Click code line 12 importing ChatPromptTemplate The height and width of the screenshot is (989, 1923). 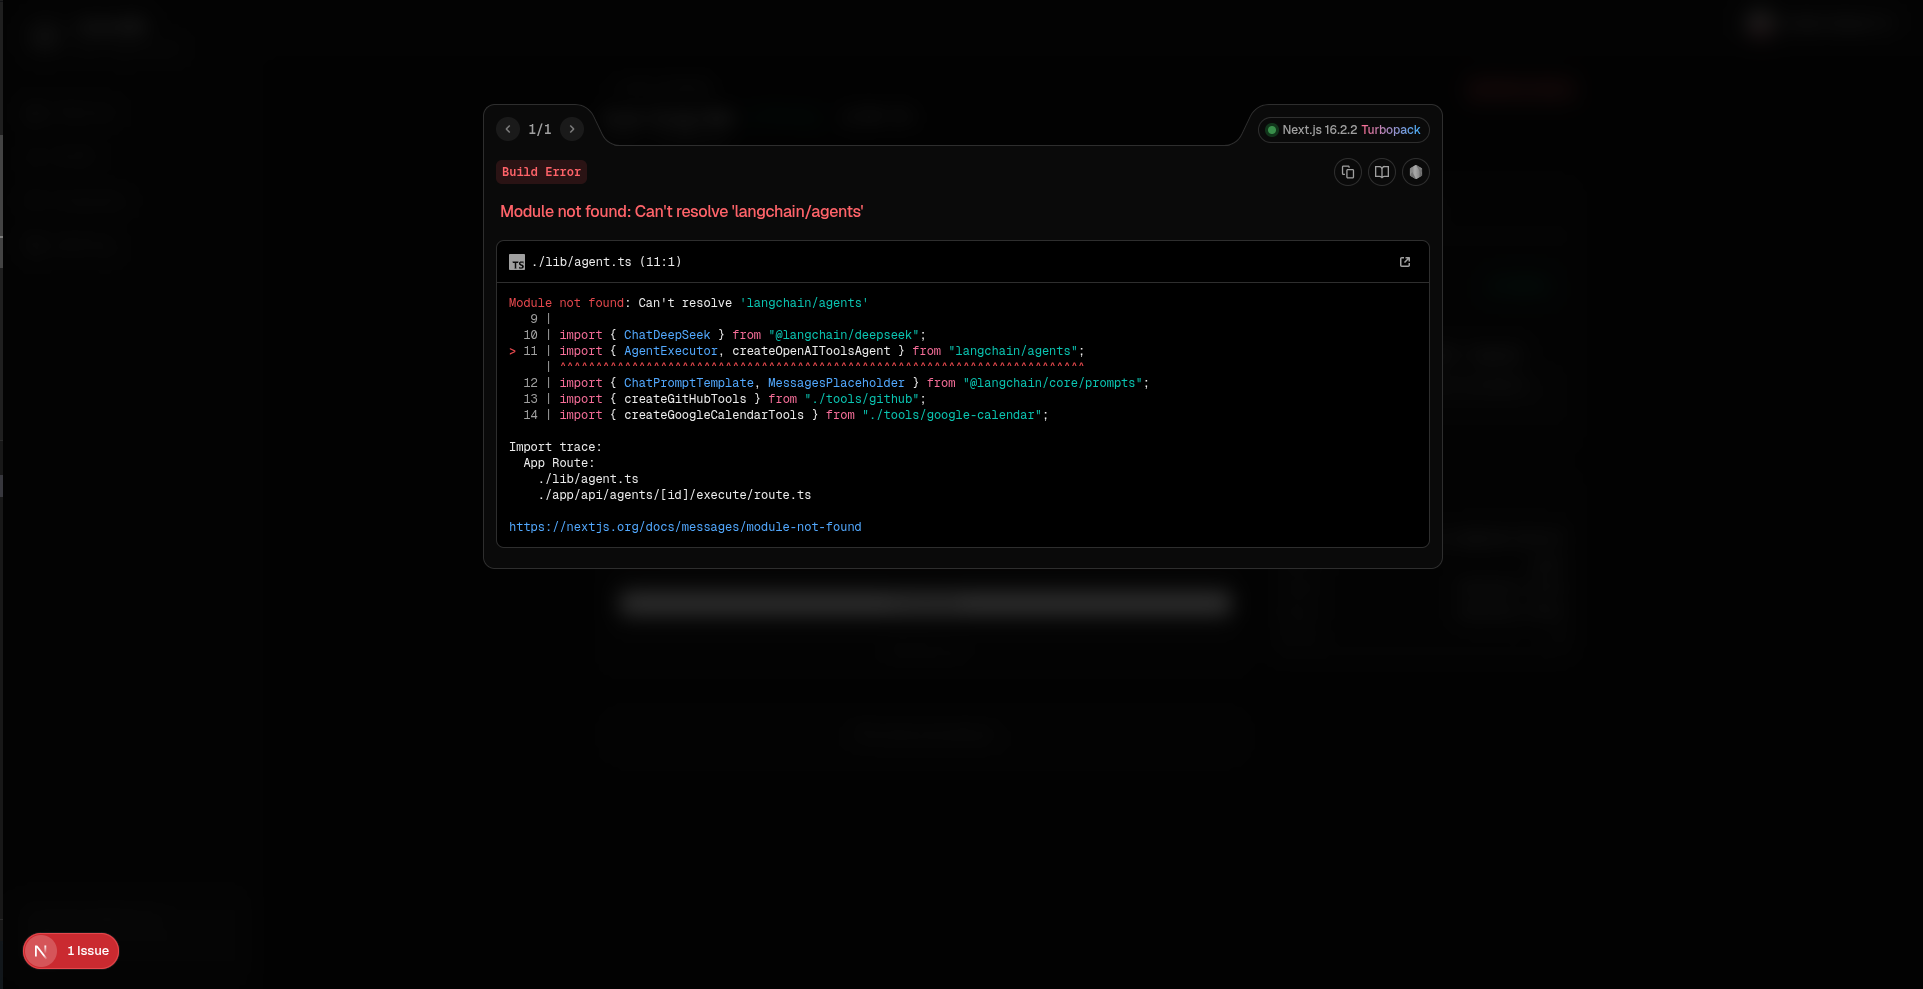836,383
